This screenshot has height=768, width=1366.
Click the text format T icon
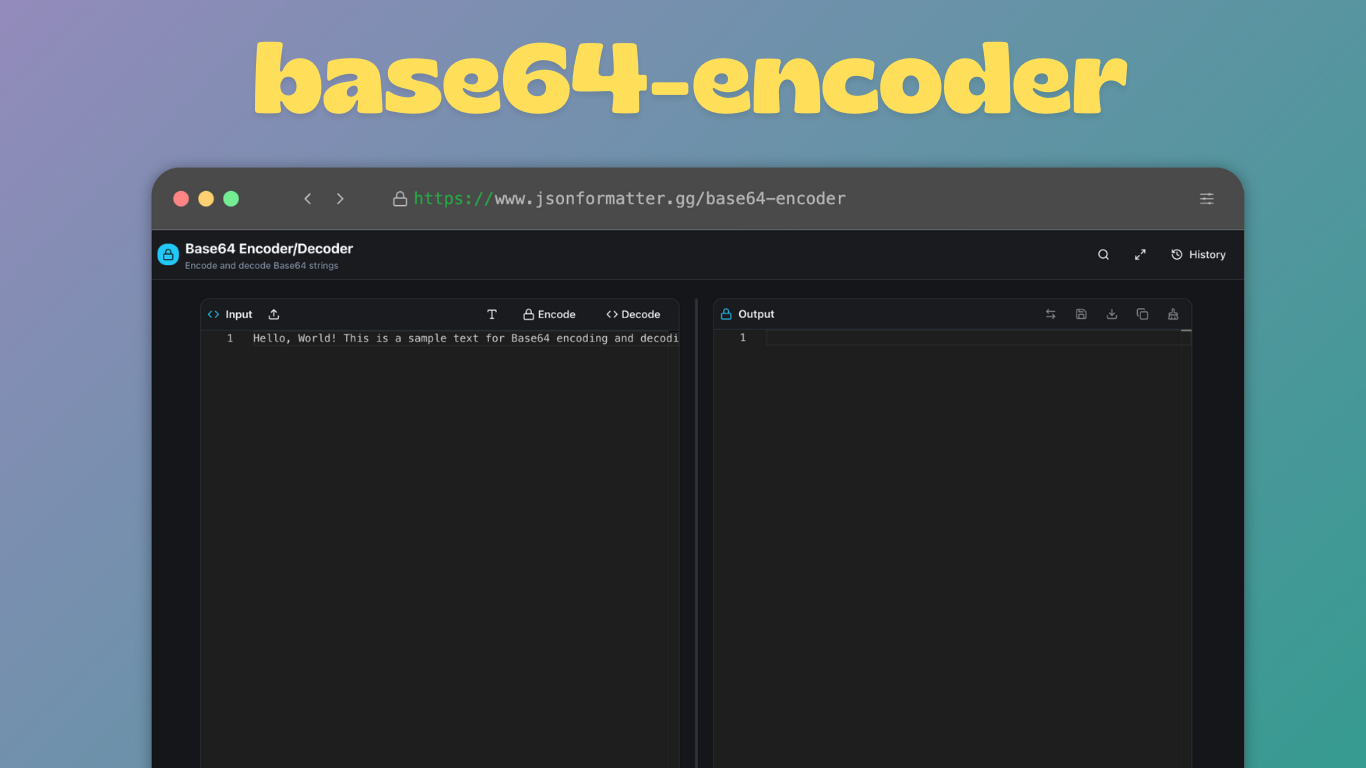(492, 314)
